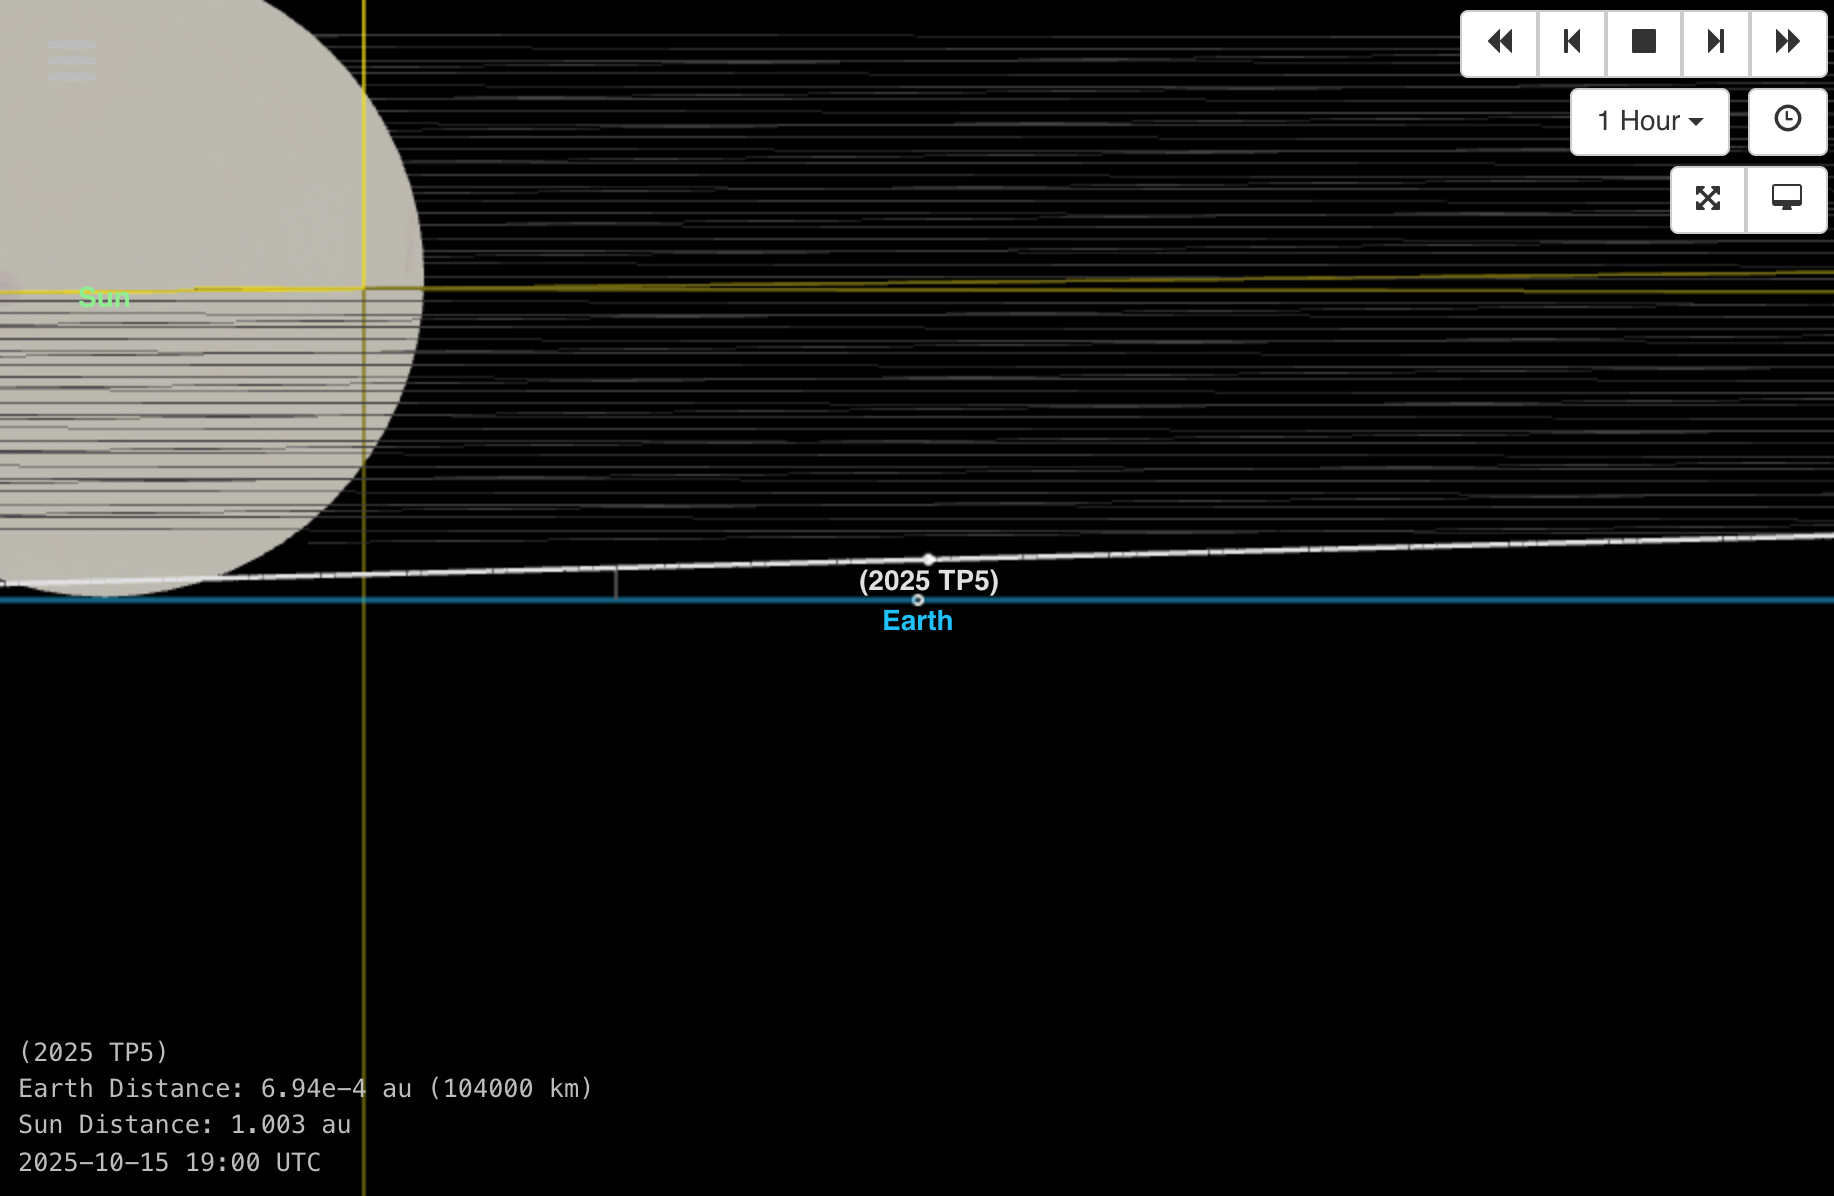The height and width of the screenshot is (1196, 1834).
Task: Click the monitor display icon
Action: 1786,198
